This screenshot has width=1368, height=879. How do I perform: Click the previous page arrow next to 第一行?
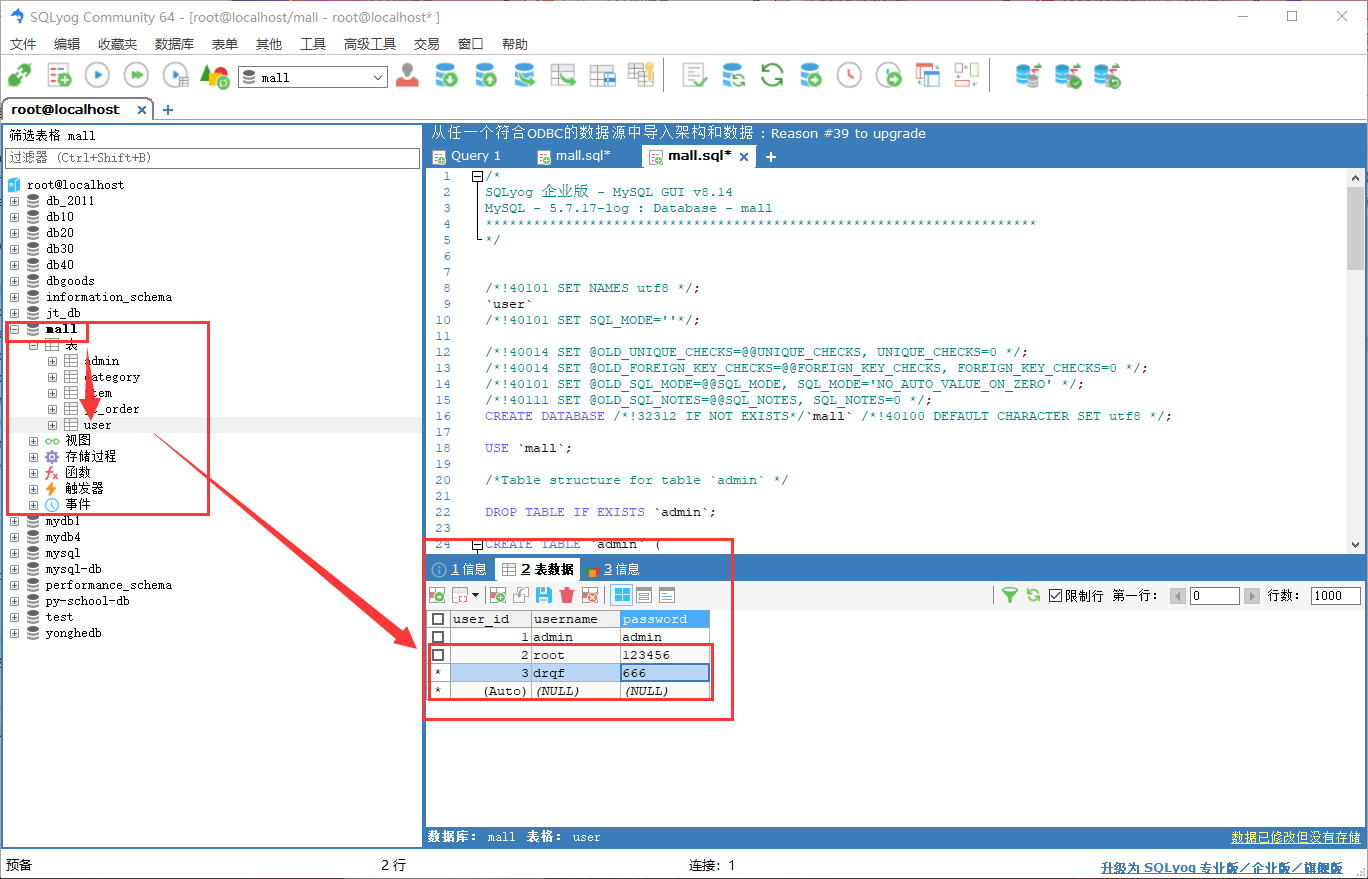point(1178,596)
